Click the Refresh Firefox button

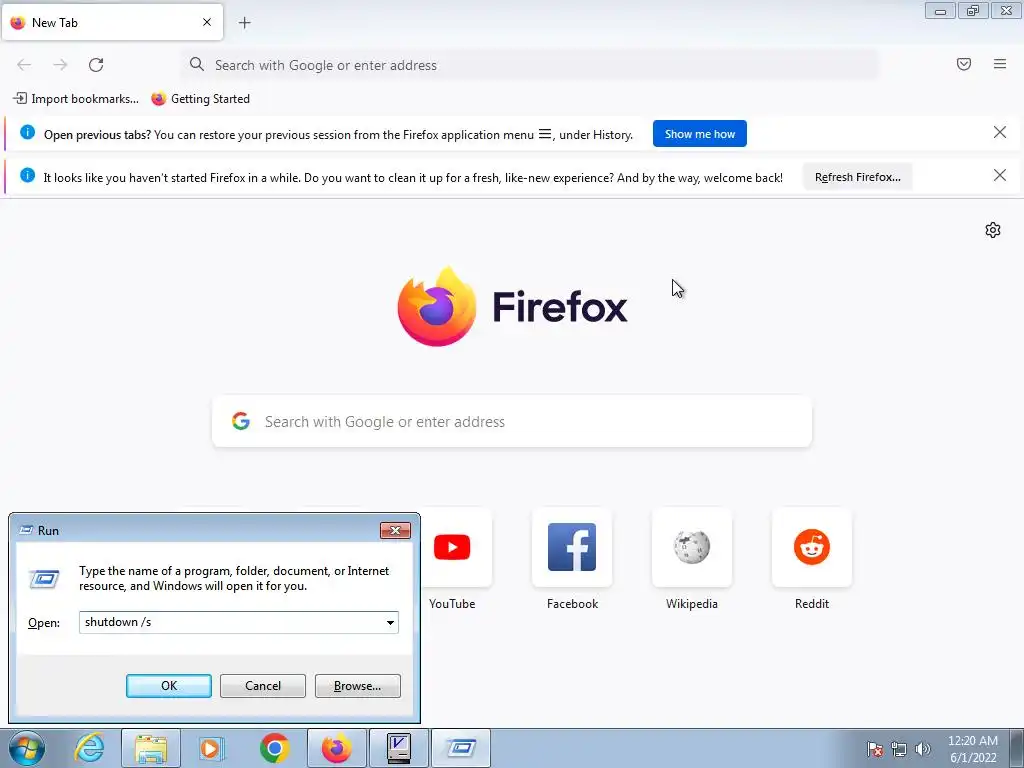(x=857, y=177)
